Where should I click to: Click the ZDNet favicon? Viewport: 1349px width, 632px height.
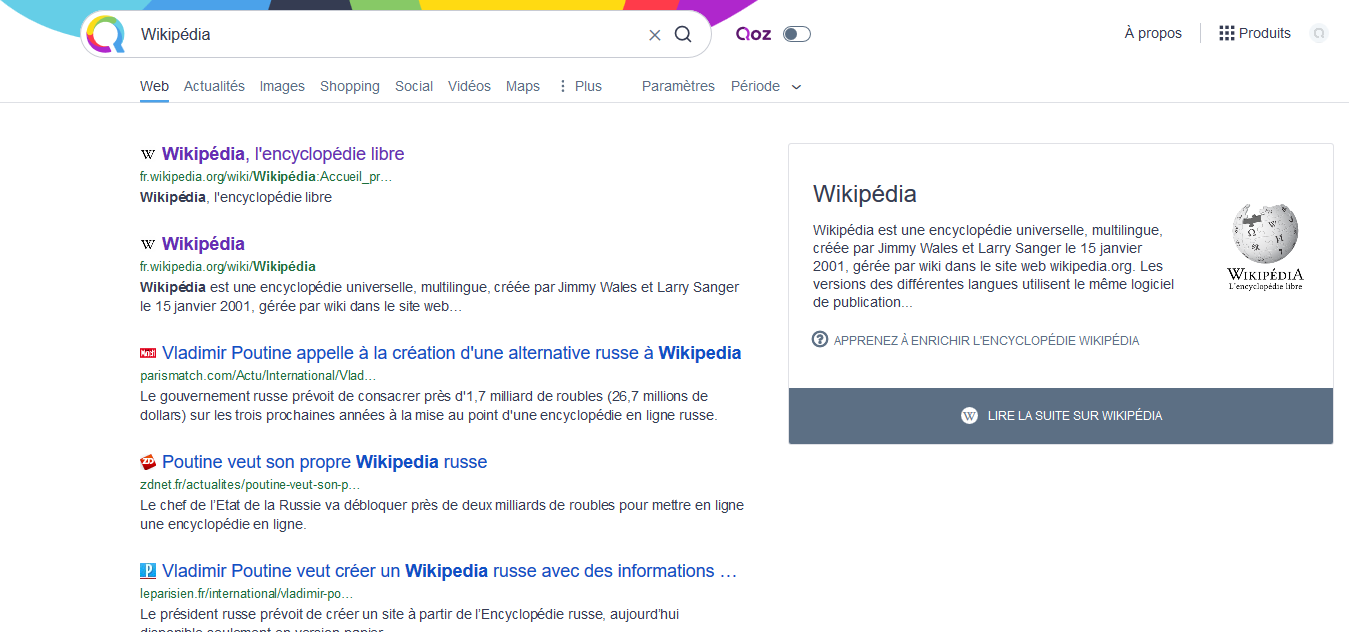(148, 462)
